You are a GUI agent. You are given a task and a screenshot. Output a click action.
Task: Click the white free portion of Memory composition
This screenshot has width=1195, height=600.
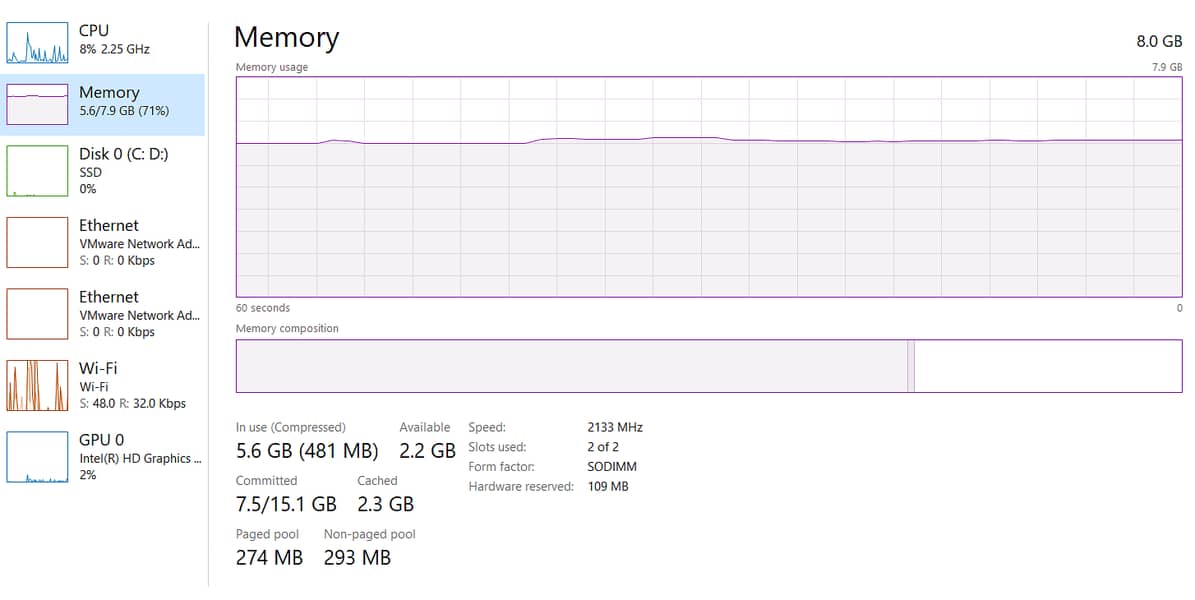pyautogui.click(x=1047, y=366)
